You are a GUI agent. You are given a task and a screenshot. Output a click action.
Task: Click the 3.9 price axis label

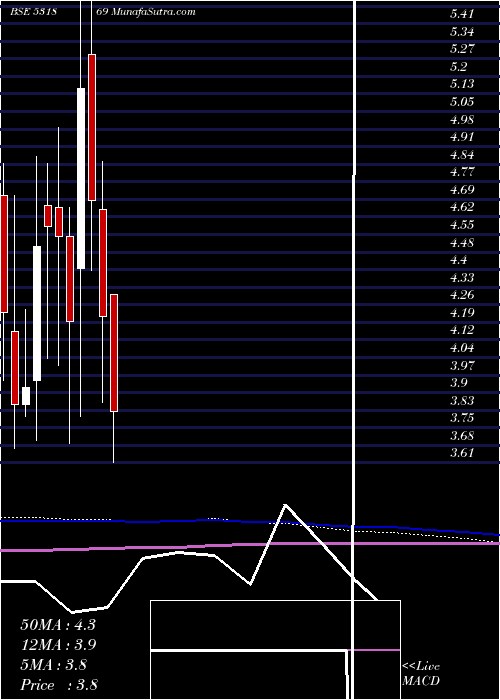[459, 383]
